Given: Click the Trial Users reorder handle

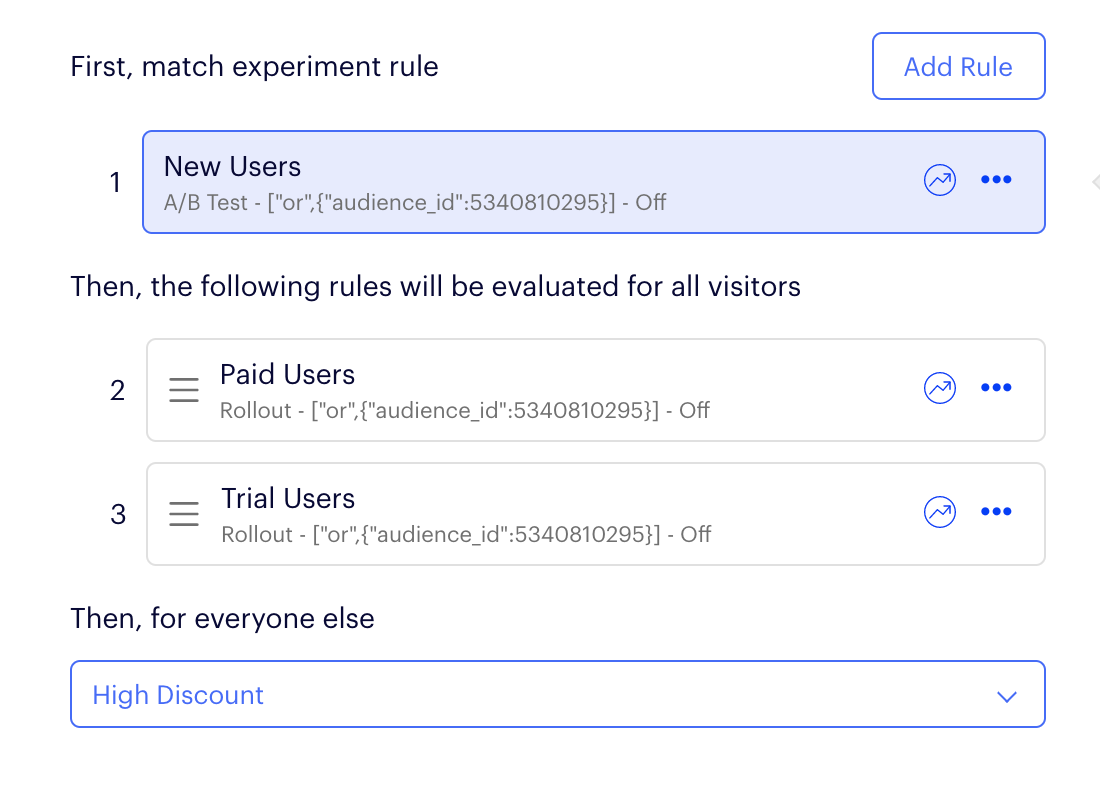Looking at the screenshot, I should [x=184, y=513].
